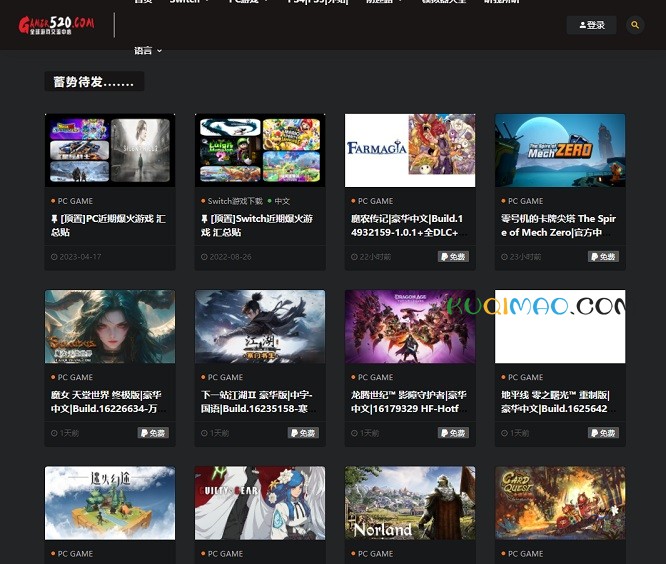This screenshot has height=564, width=666.
Task: Open the kuqimao.com placeholder thumbnail
Action: pos(560,327)
